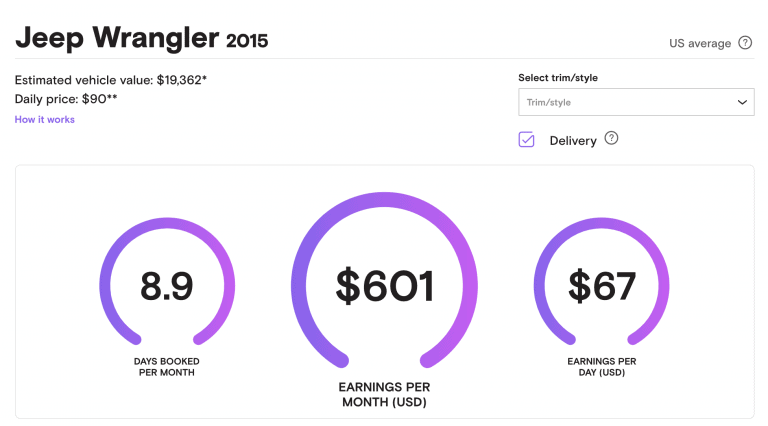This screenshot has width=768, height=426.
Task: Toggle the Delivery checkbox
Action: [527, 140]
